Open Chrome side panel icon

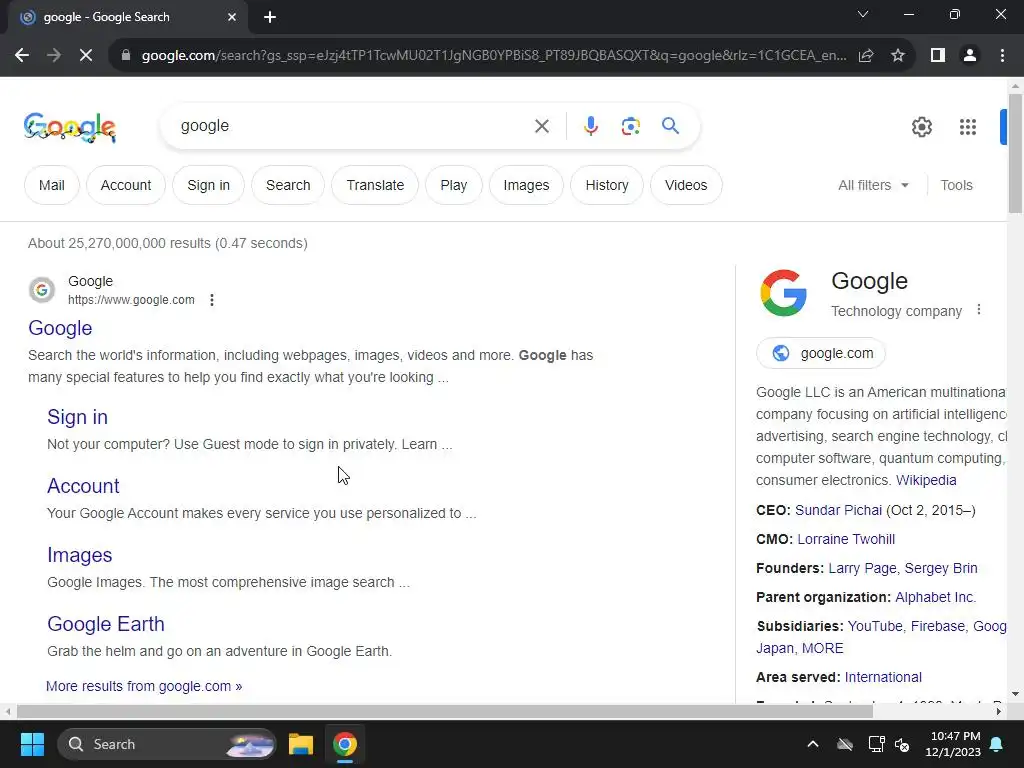(x=938, y=56)
